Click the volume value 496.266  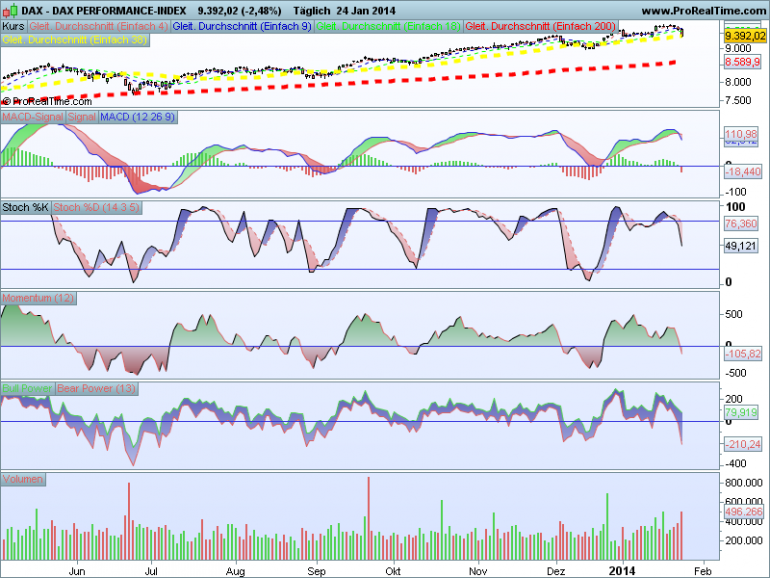(744, 512)
